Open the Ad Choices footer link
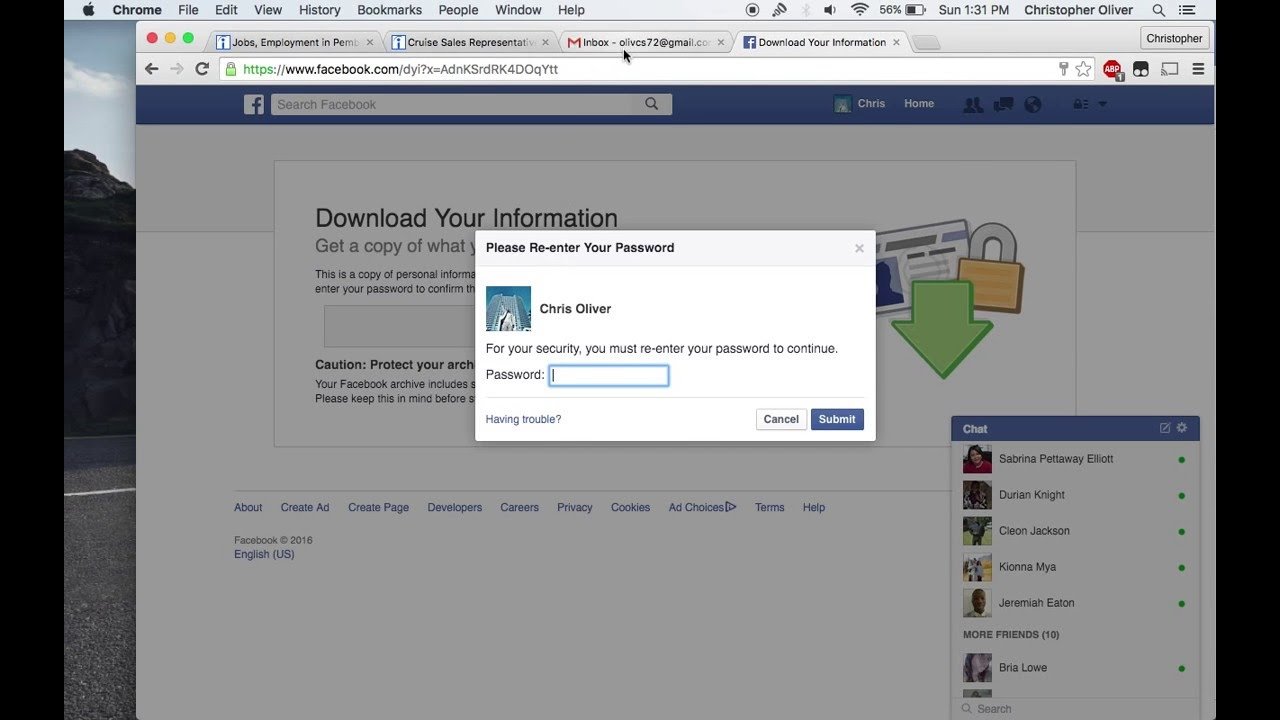Screen dimensions: 1280x720 coord(702,507)
